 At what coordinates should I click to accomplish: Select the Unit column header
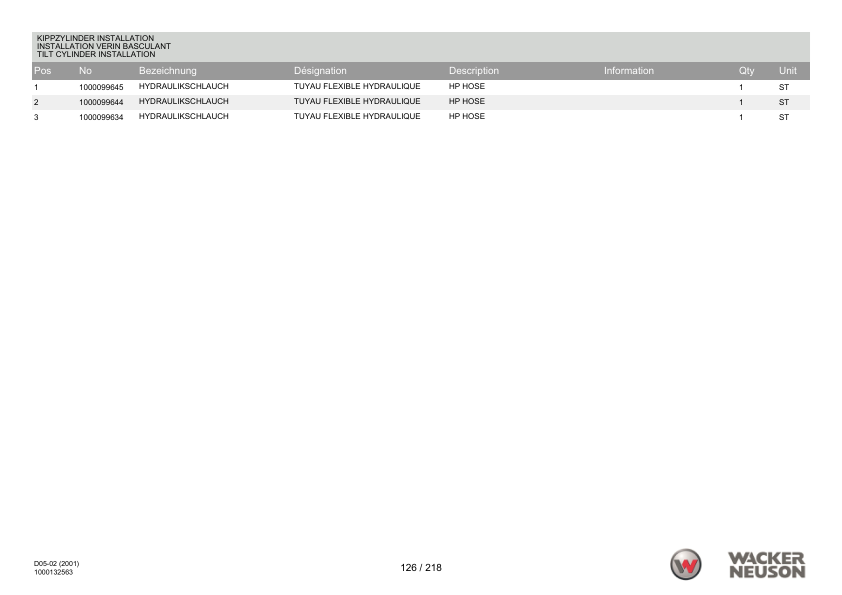(788, 71)
